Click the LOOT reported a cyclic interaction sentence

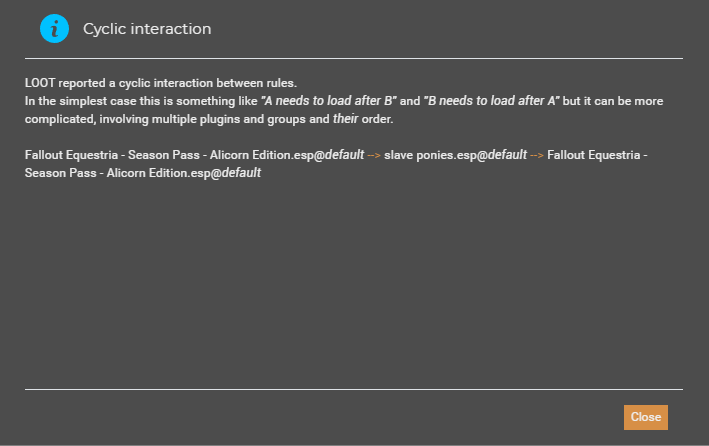(x=161, y=83)
